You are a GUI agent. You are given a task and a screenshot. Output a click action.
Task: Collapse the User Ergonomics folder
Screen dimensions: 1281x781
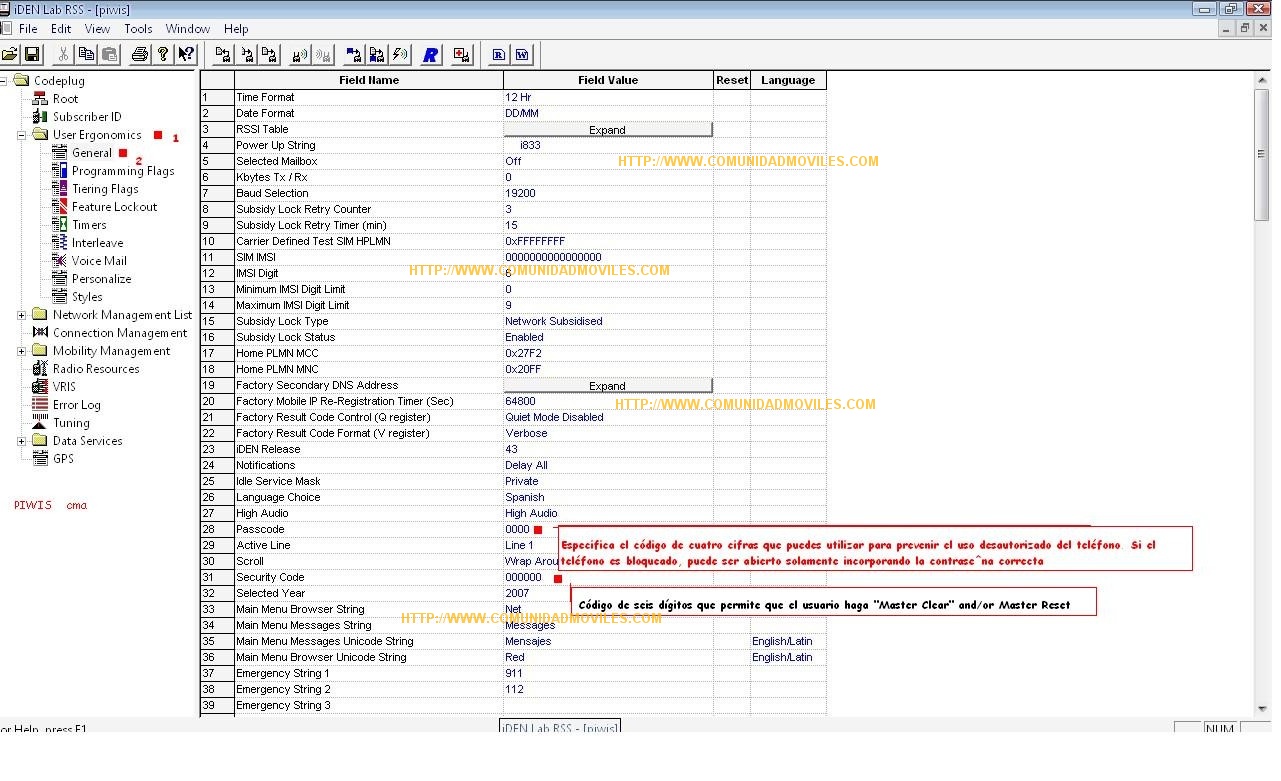tap(22, 135)
